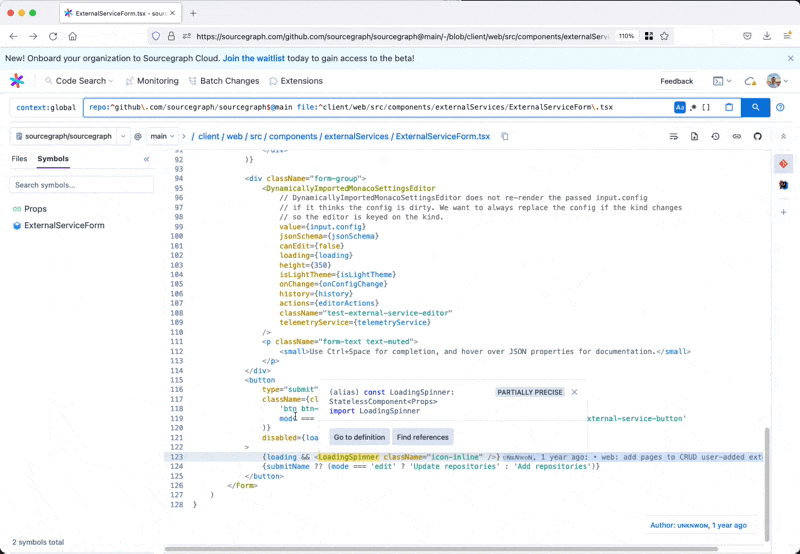Open second extension icon in right sidebar
Screen dimensions: 800x554
pos(783,185)
